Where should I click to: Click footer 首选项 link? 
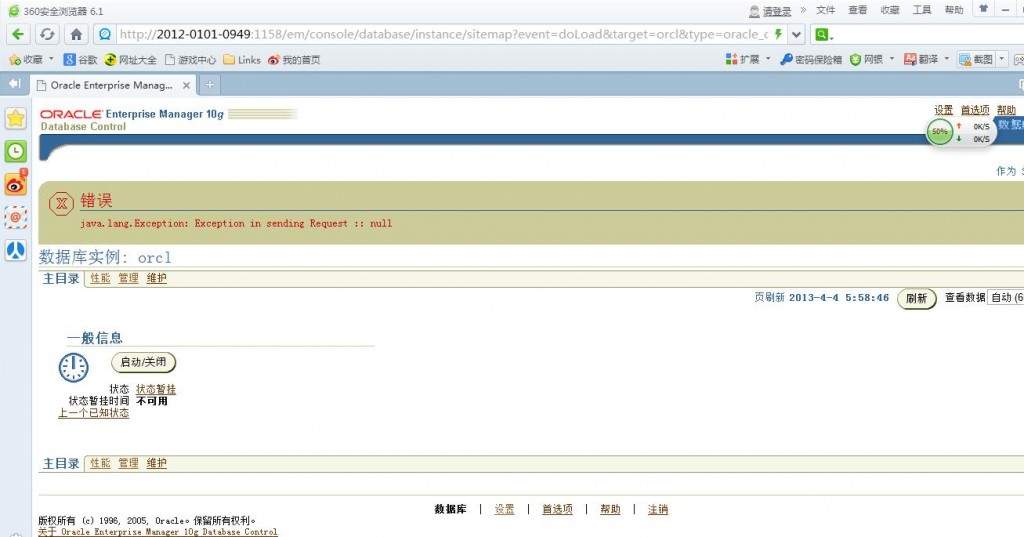[557, 509]
